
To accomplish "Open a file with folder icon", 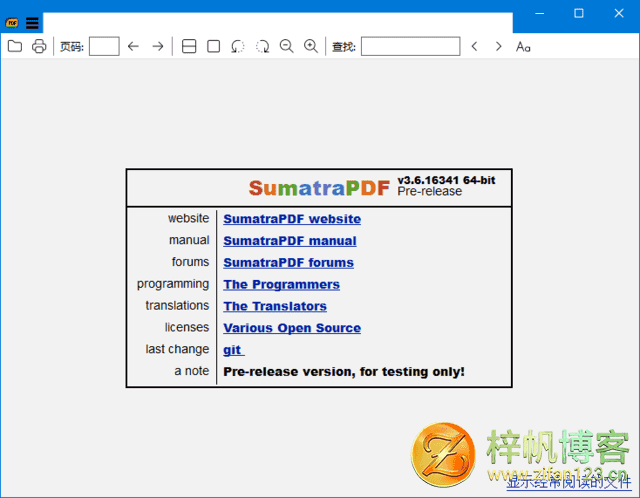I will (x=15, y=46).
